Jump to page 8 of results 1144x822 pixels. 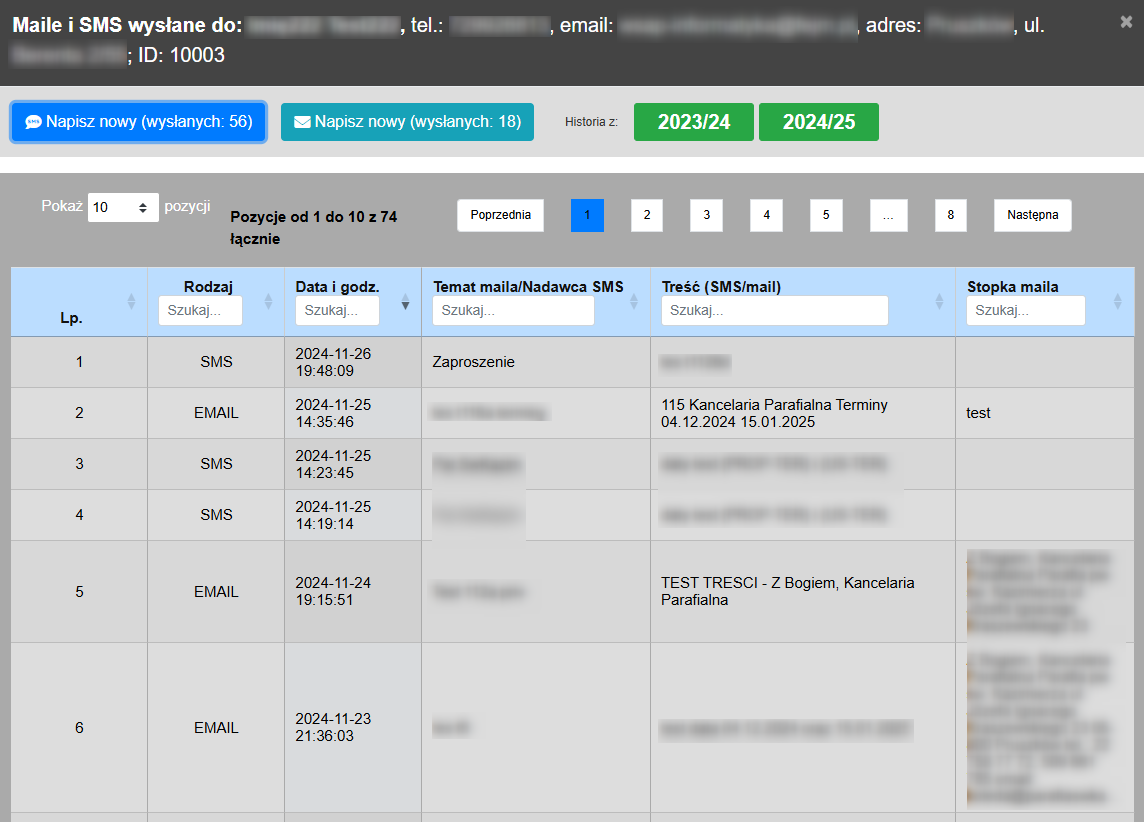tap(950, 215)
